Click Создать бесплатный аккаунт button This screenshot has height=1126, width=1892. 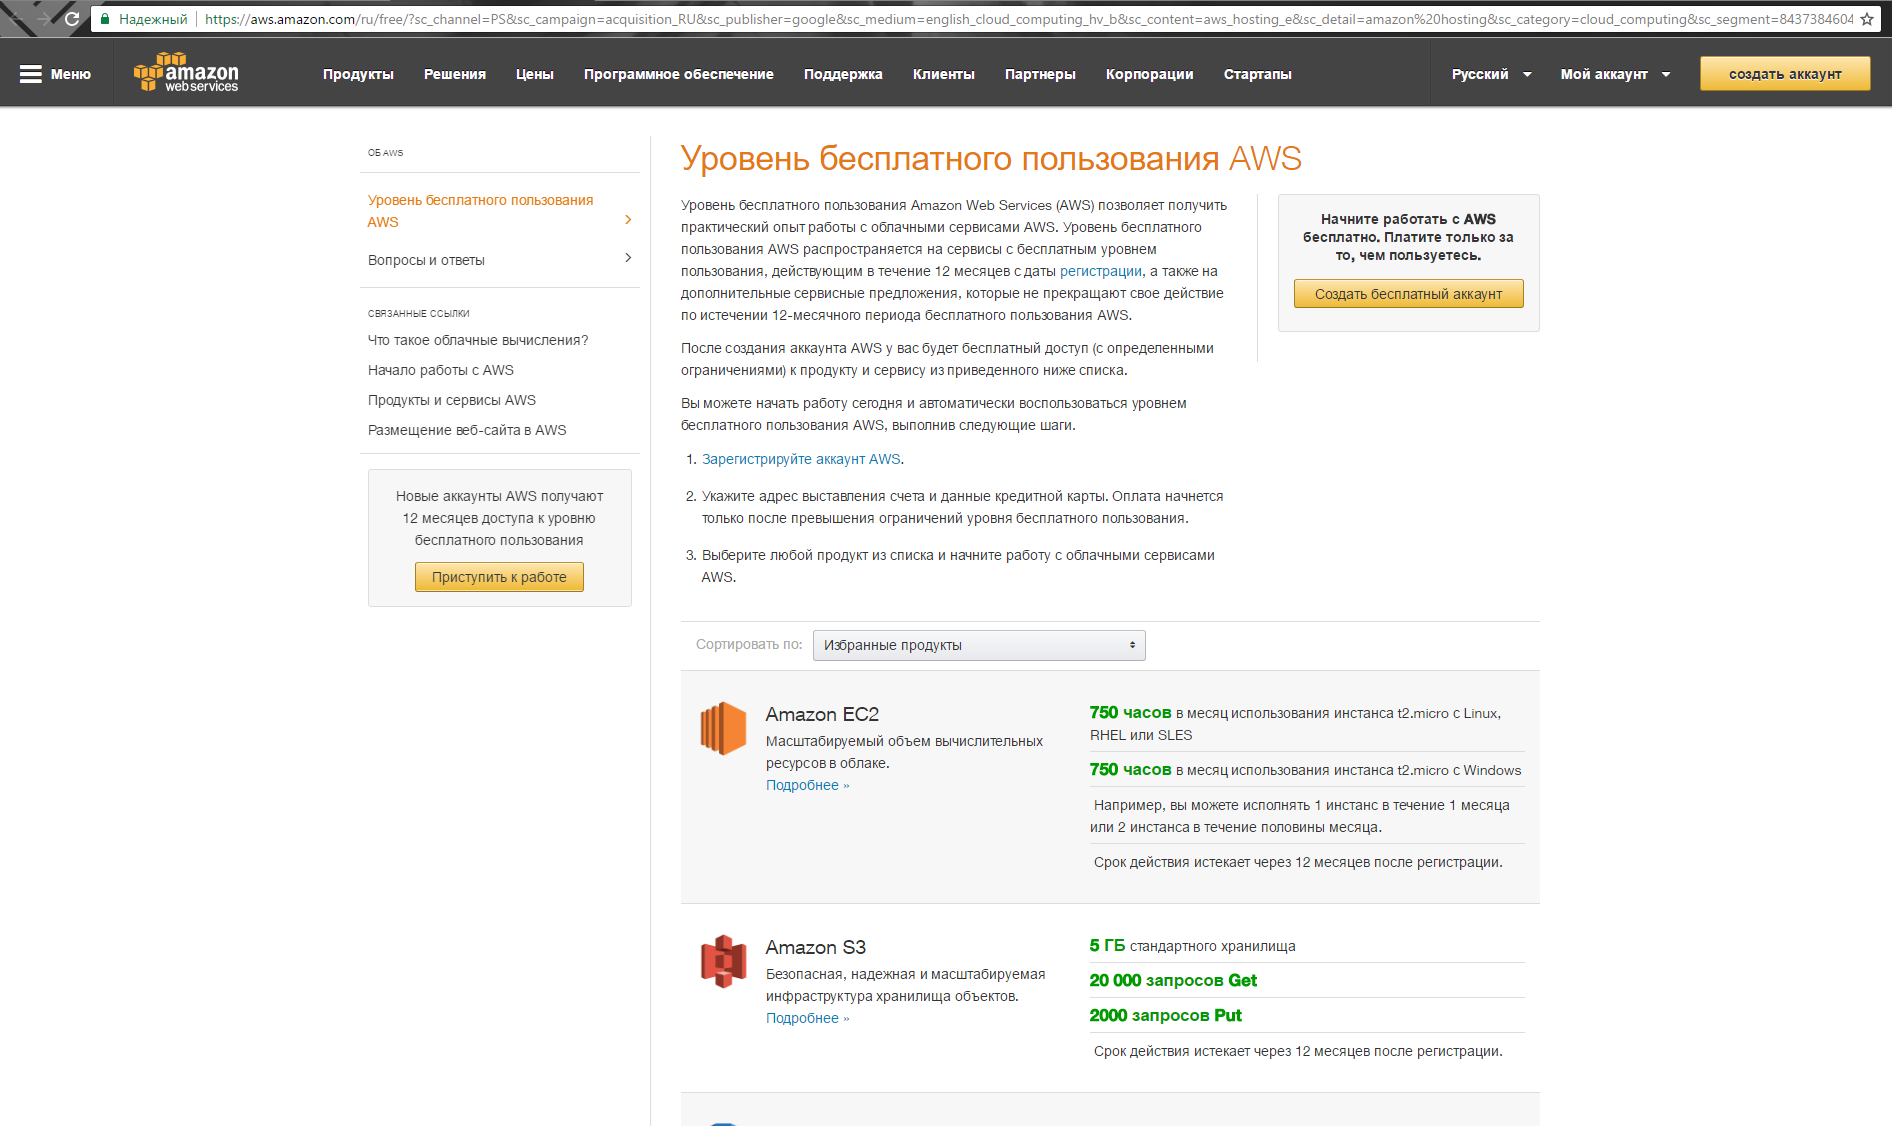click(x=1408, y=294)
